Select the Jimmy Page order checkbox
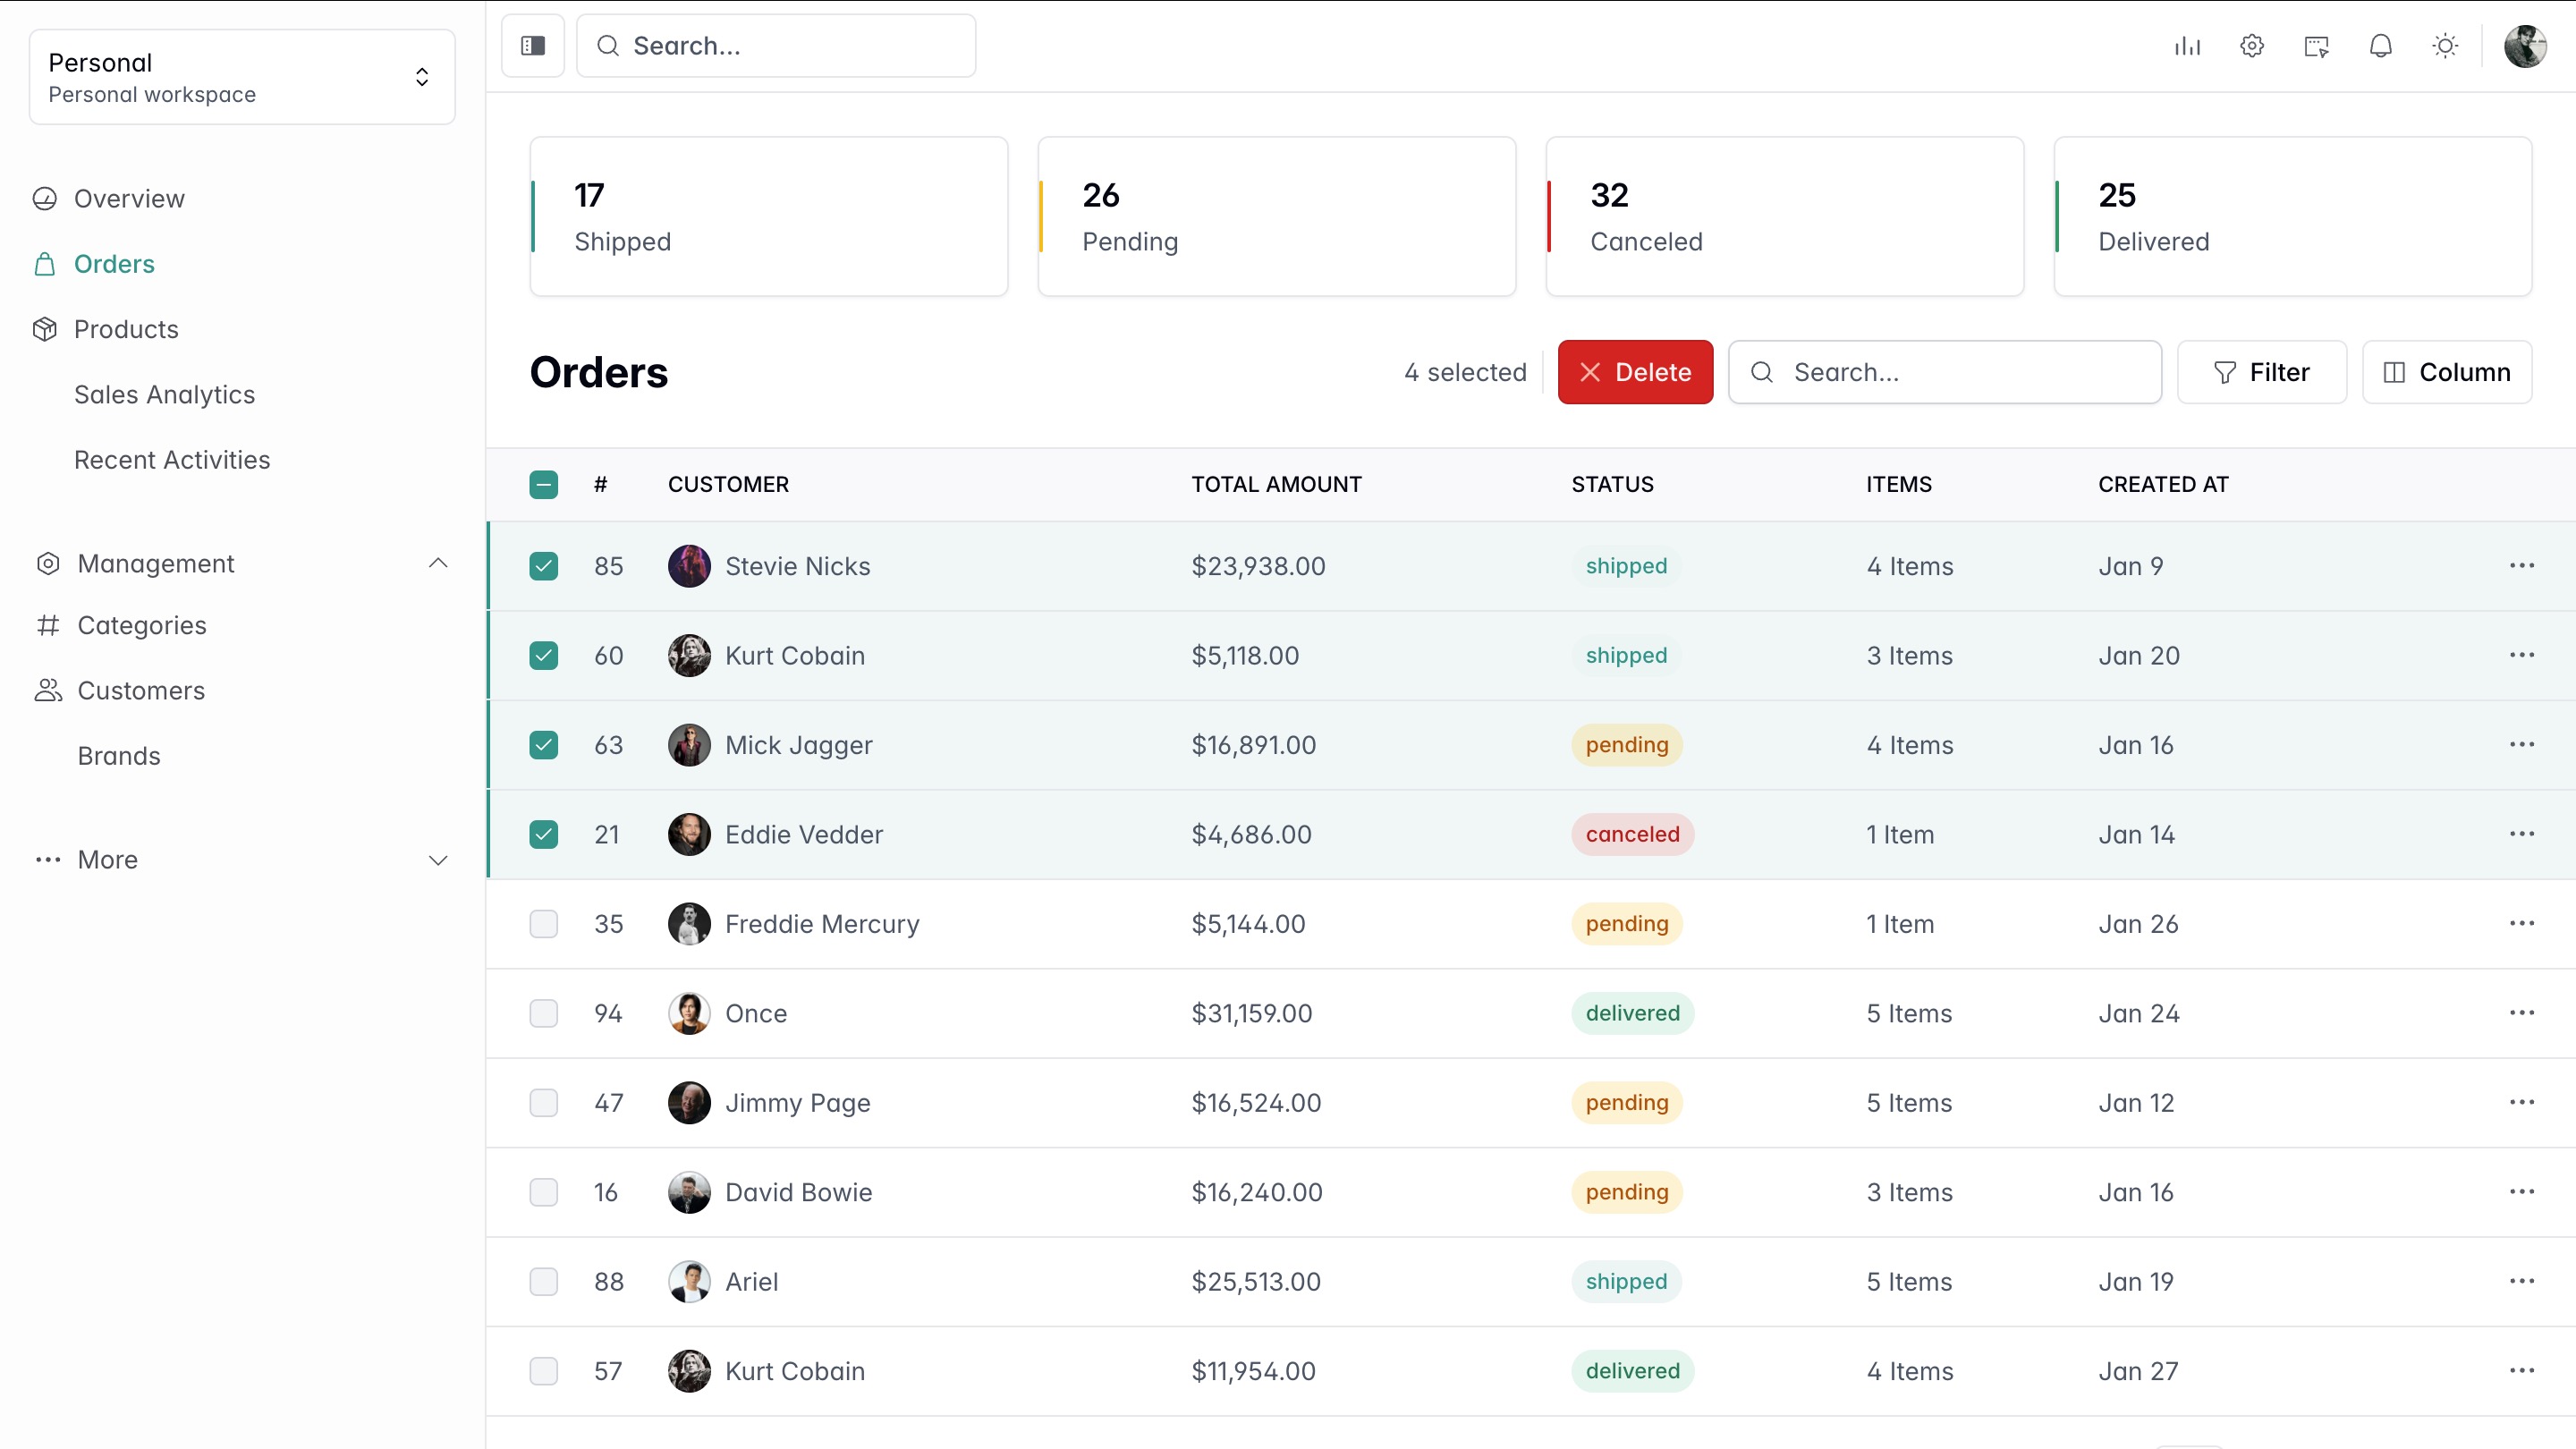The image size is (2576, 1449). (x=543, y=1102)
